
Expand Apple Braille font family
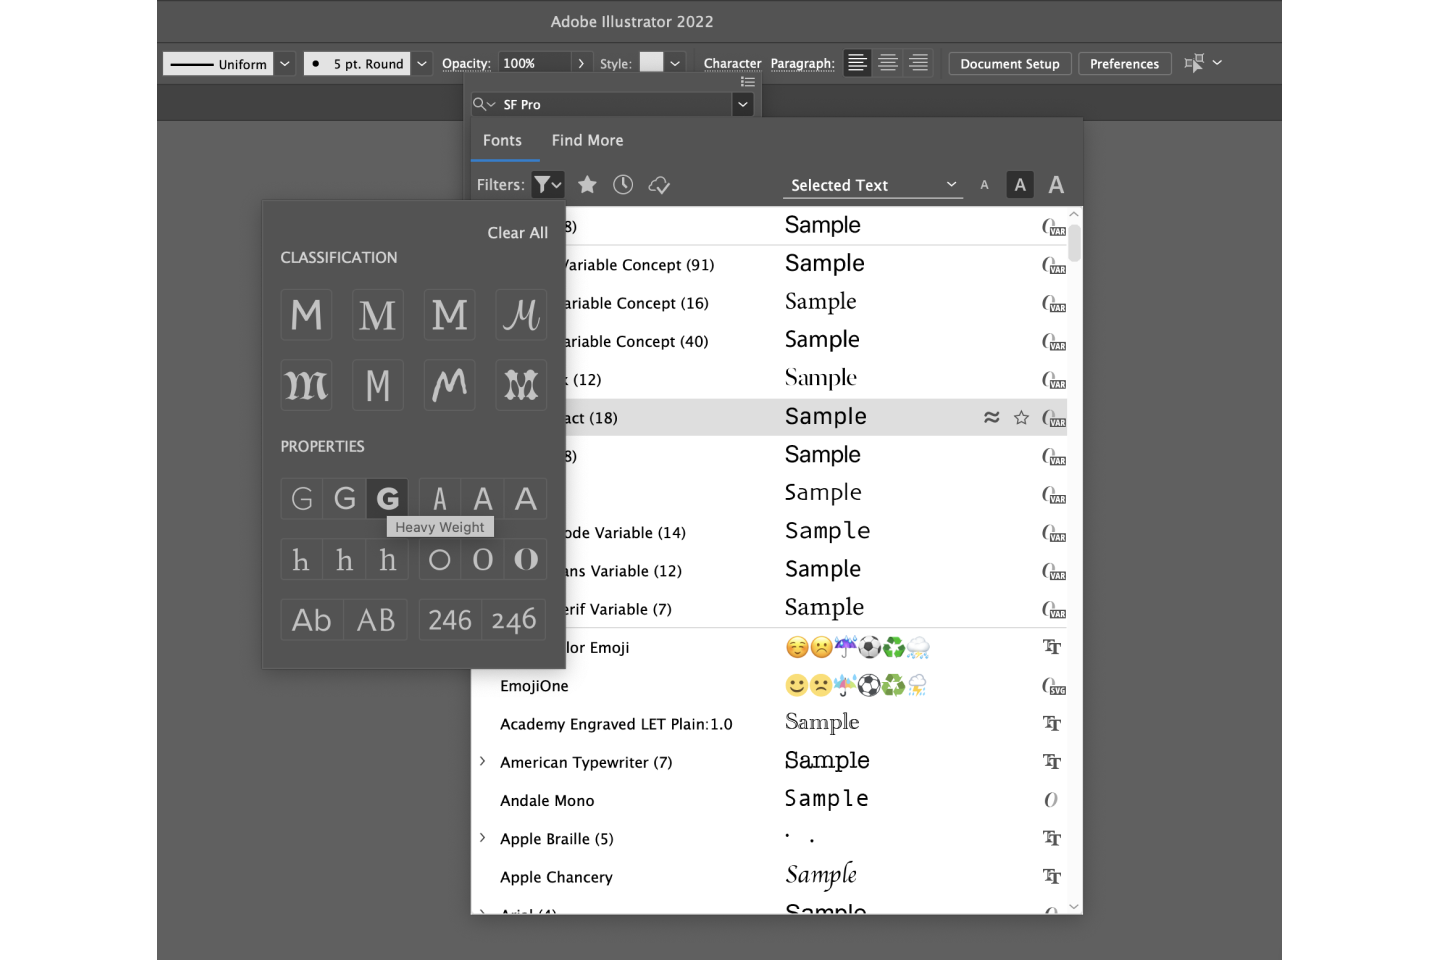pos(482,838)
